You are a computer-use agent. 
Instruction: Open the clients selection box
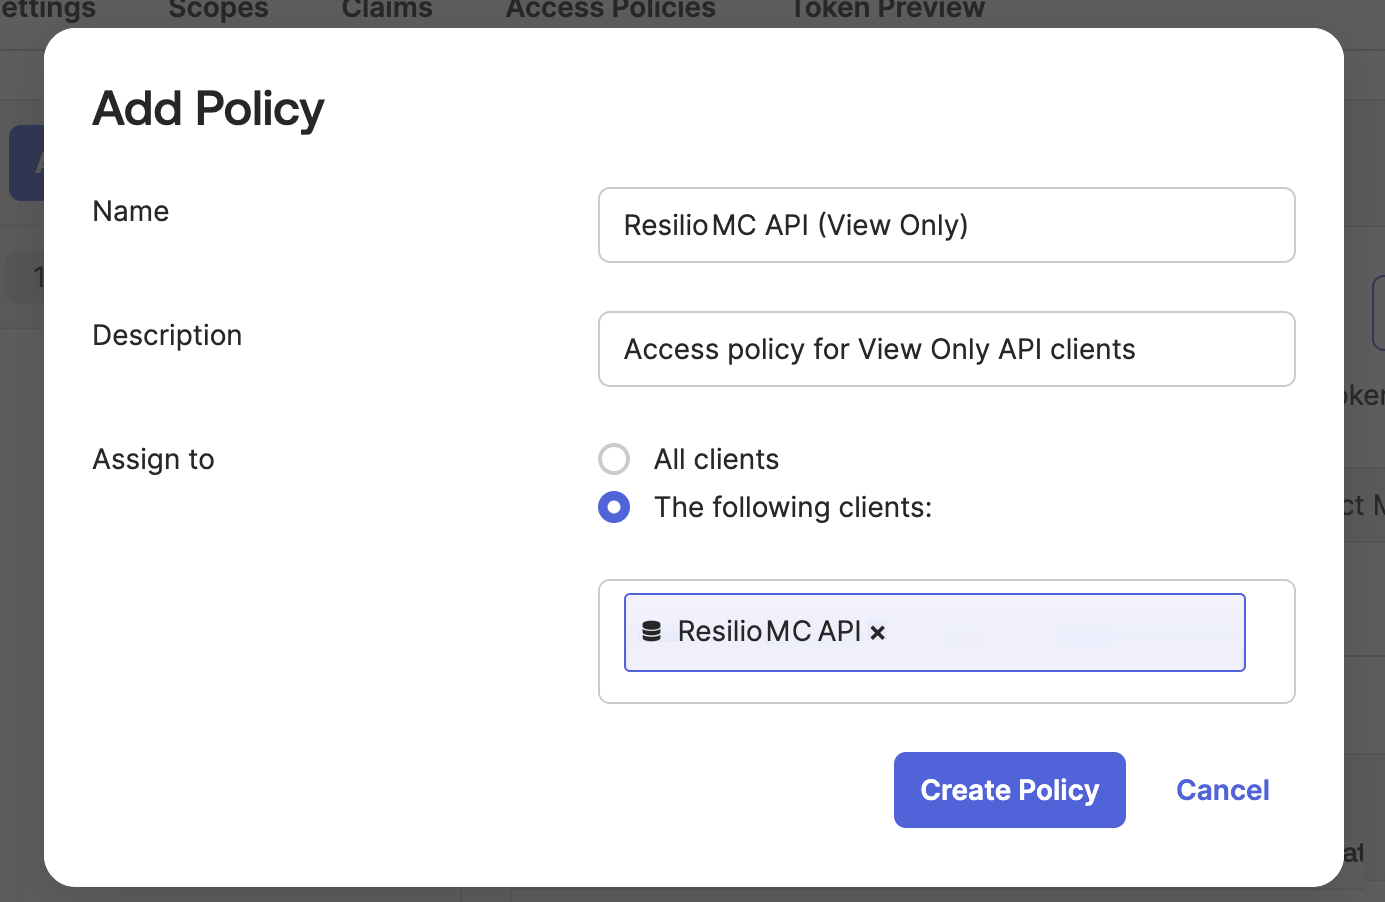(x=1060, y=633)
